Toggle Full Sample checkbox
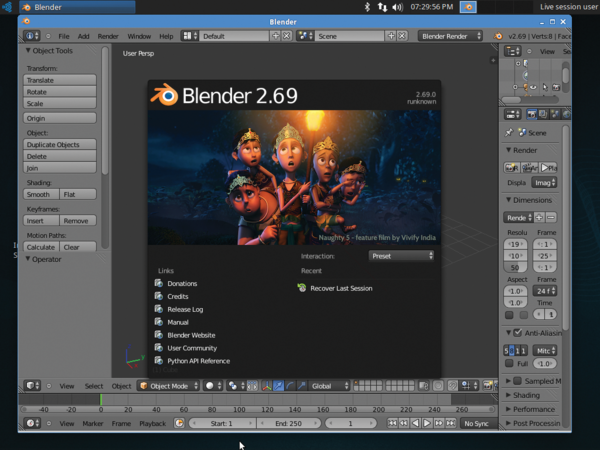 tap(509, 363)
